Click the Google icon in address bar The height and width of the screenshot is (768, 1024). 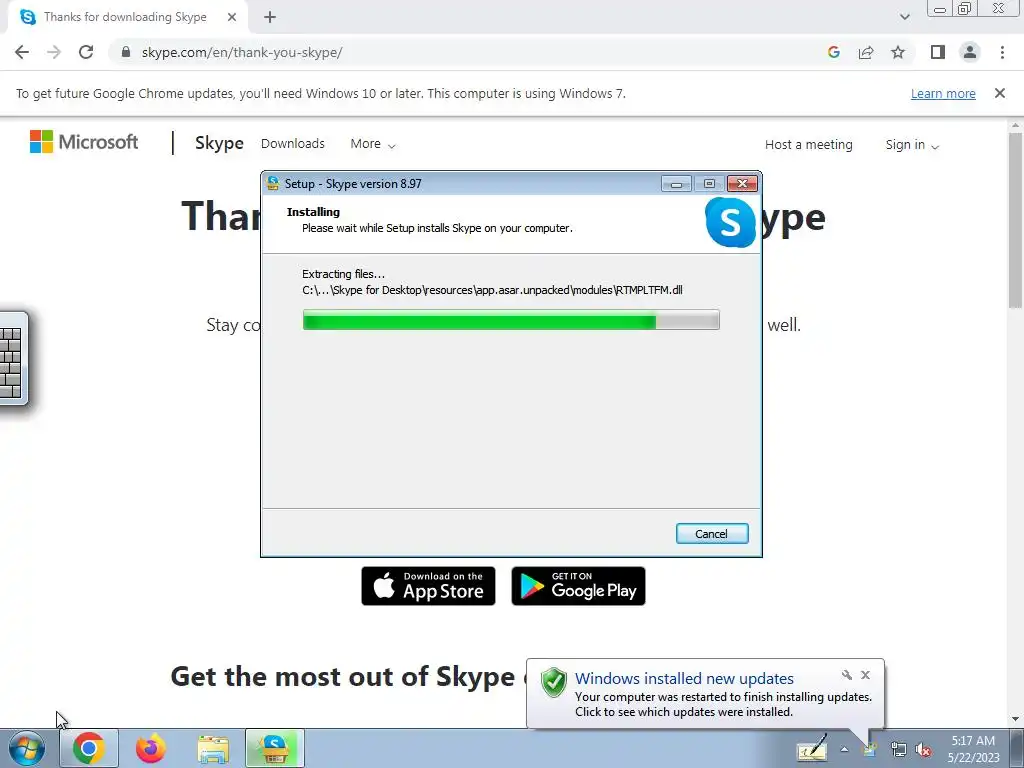tap(833, 52)
